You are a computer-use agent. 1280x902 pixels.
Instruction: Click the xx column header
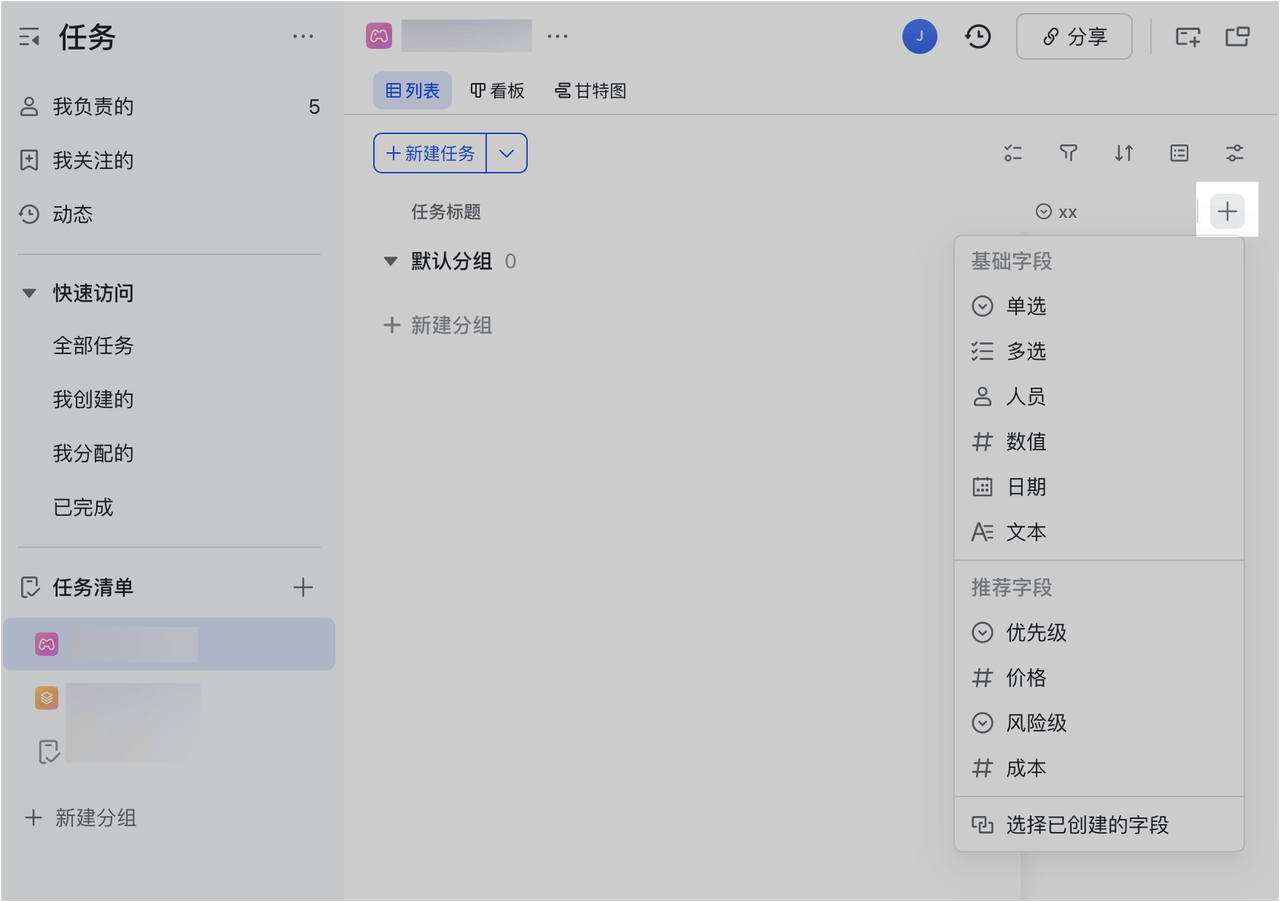pyautogui.click(x=1057, y=212)
